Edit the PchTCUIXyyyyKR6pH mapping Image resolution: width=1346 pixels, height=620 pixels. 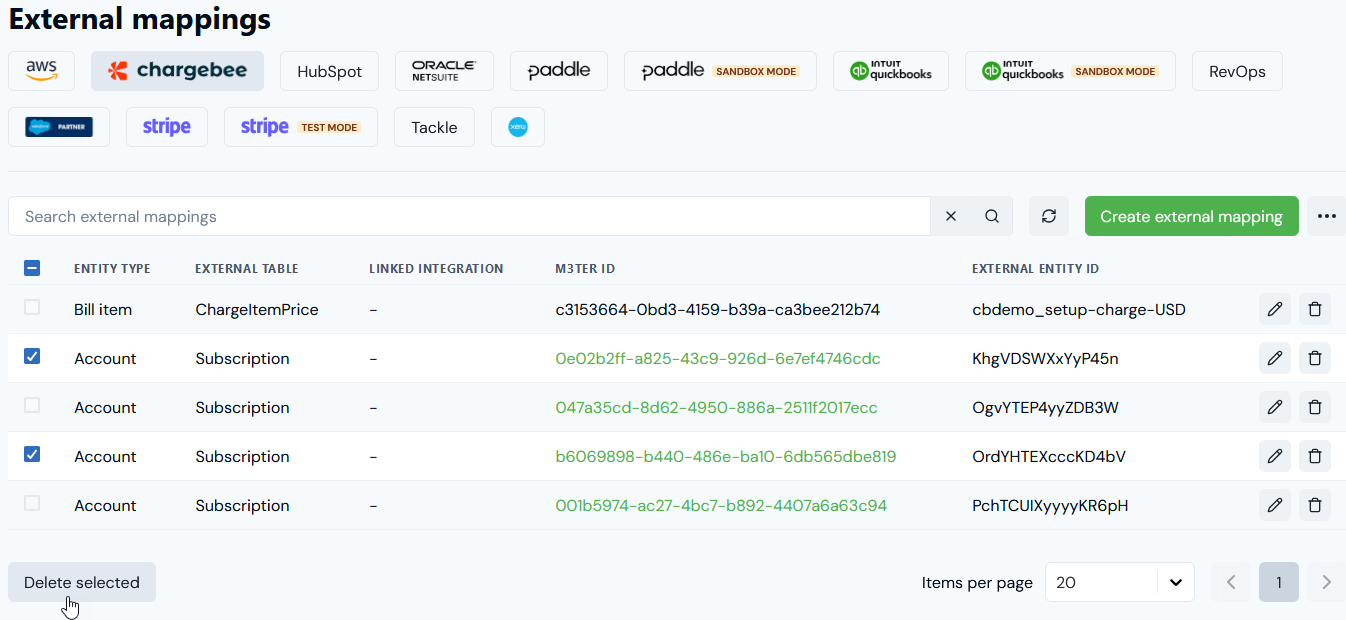(1275, 505)
